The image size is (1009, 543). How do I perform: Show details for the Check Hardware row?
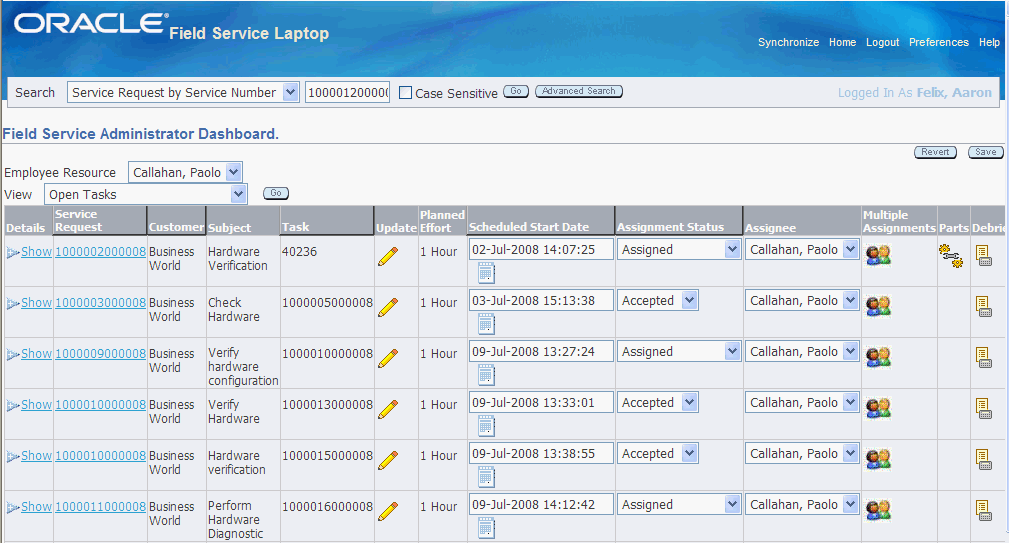36,302
